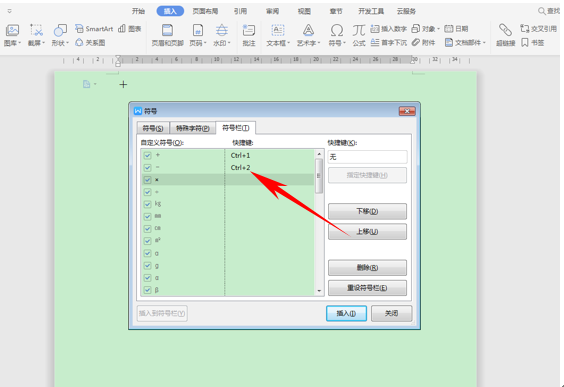Viewport: 564px width, 387px height.
Task: Click the symbol list scrollbar thumb
Action: coord(319,176)
